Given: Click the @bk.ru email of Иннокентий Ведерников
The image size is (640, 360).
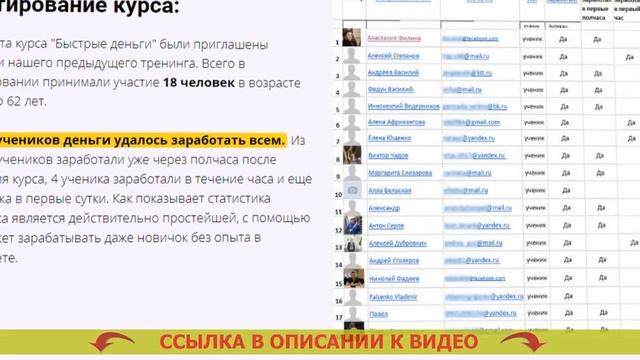Looking at the screenshot, I should [475, 107].
